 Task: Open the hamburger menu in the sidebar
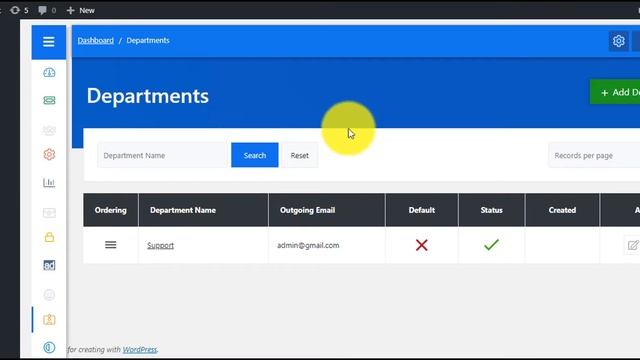(x=49, y=42)
